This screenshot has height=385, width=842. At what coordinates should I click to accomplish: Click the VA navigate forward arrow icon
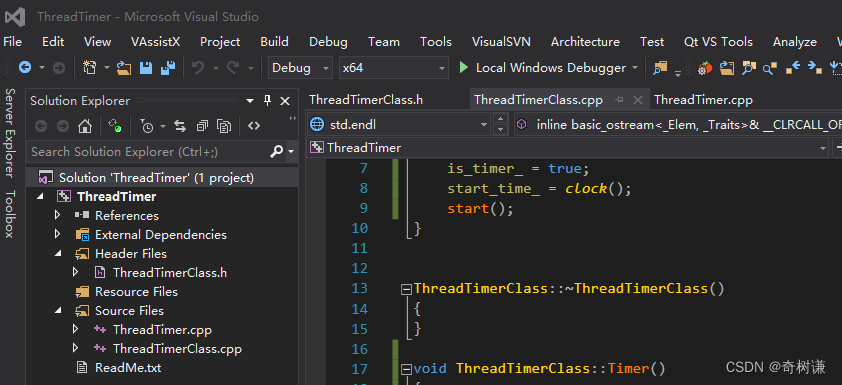tap(815, 68)
